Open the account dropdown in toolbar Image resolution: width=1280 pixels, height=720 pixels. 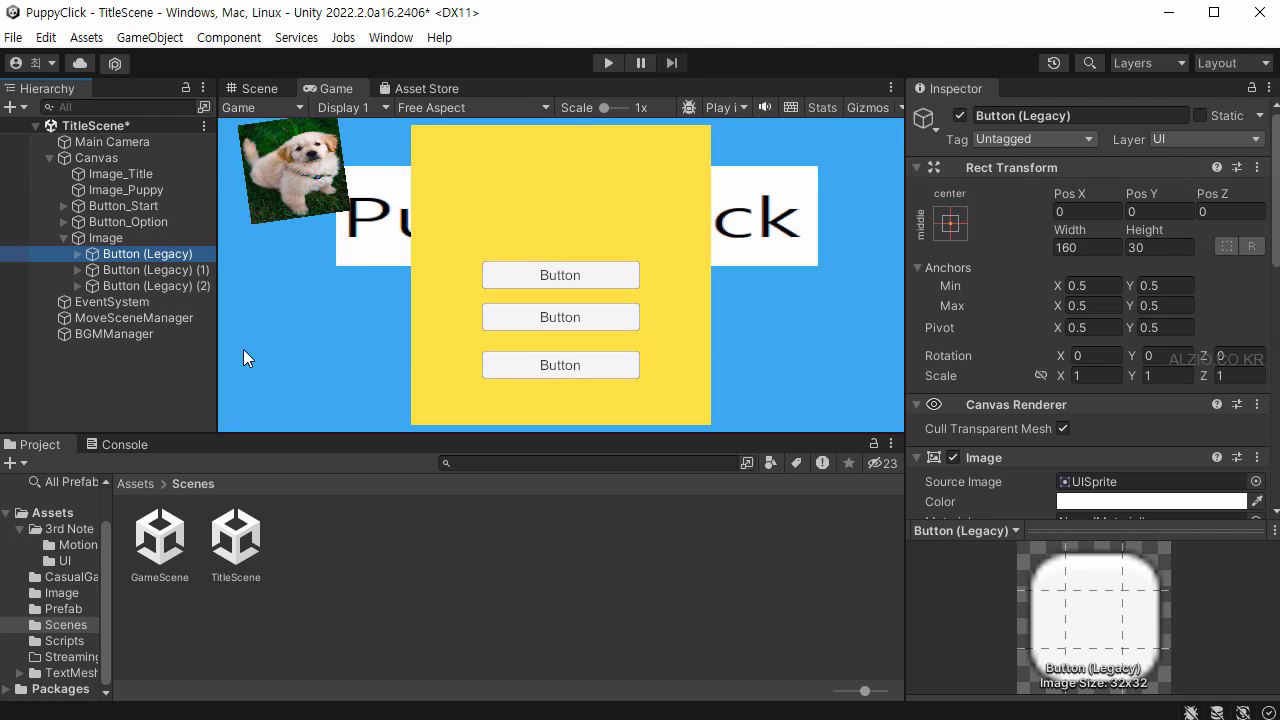33,63
